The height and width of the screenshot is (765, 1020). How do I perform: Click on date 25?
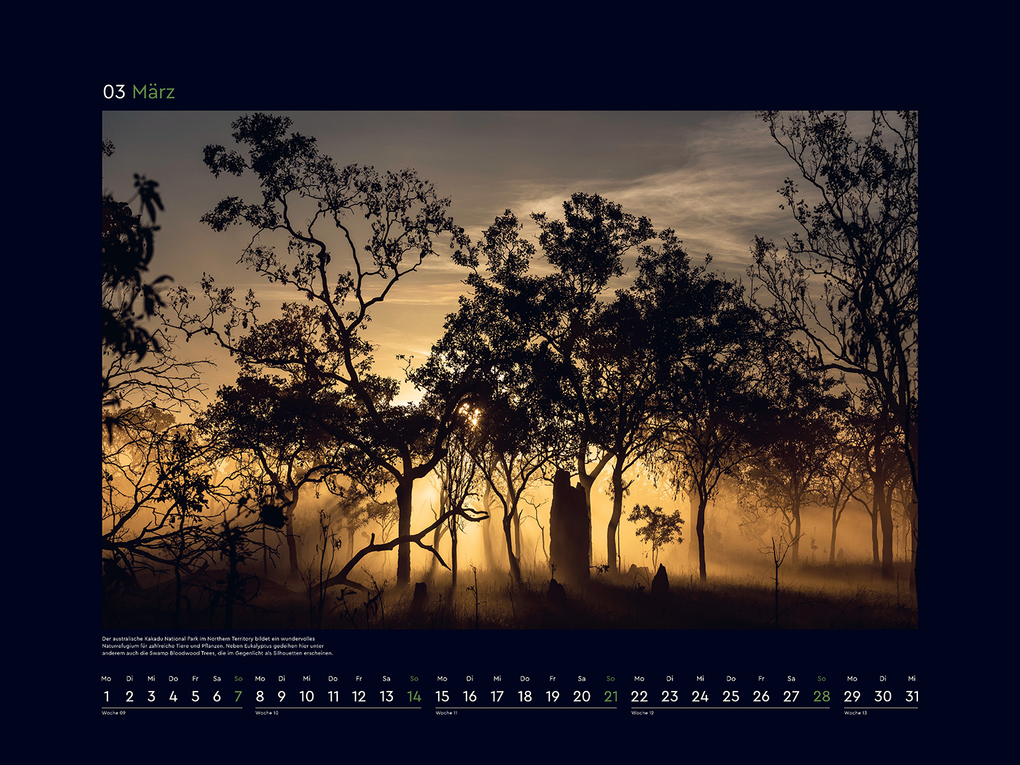click(730, 696)
